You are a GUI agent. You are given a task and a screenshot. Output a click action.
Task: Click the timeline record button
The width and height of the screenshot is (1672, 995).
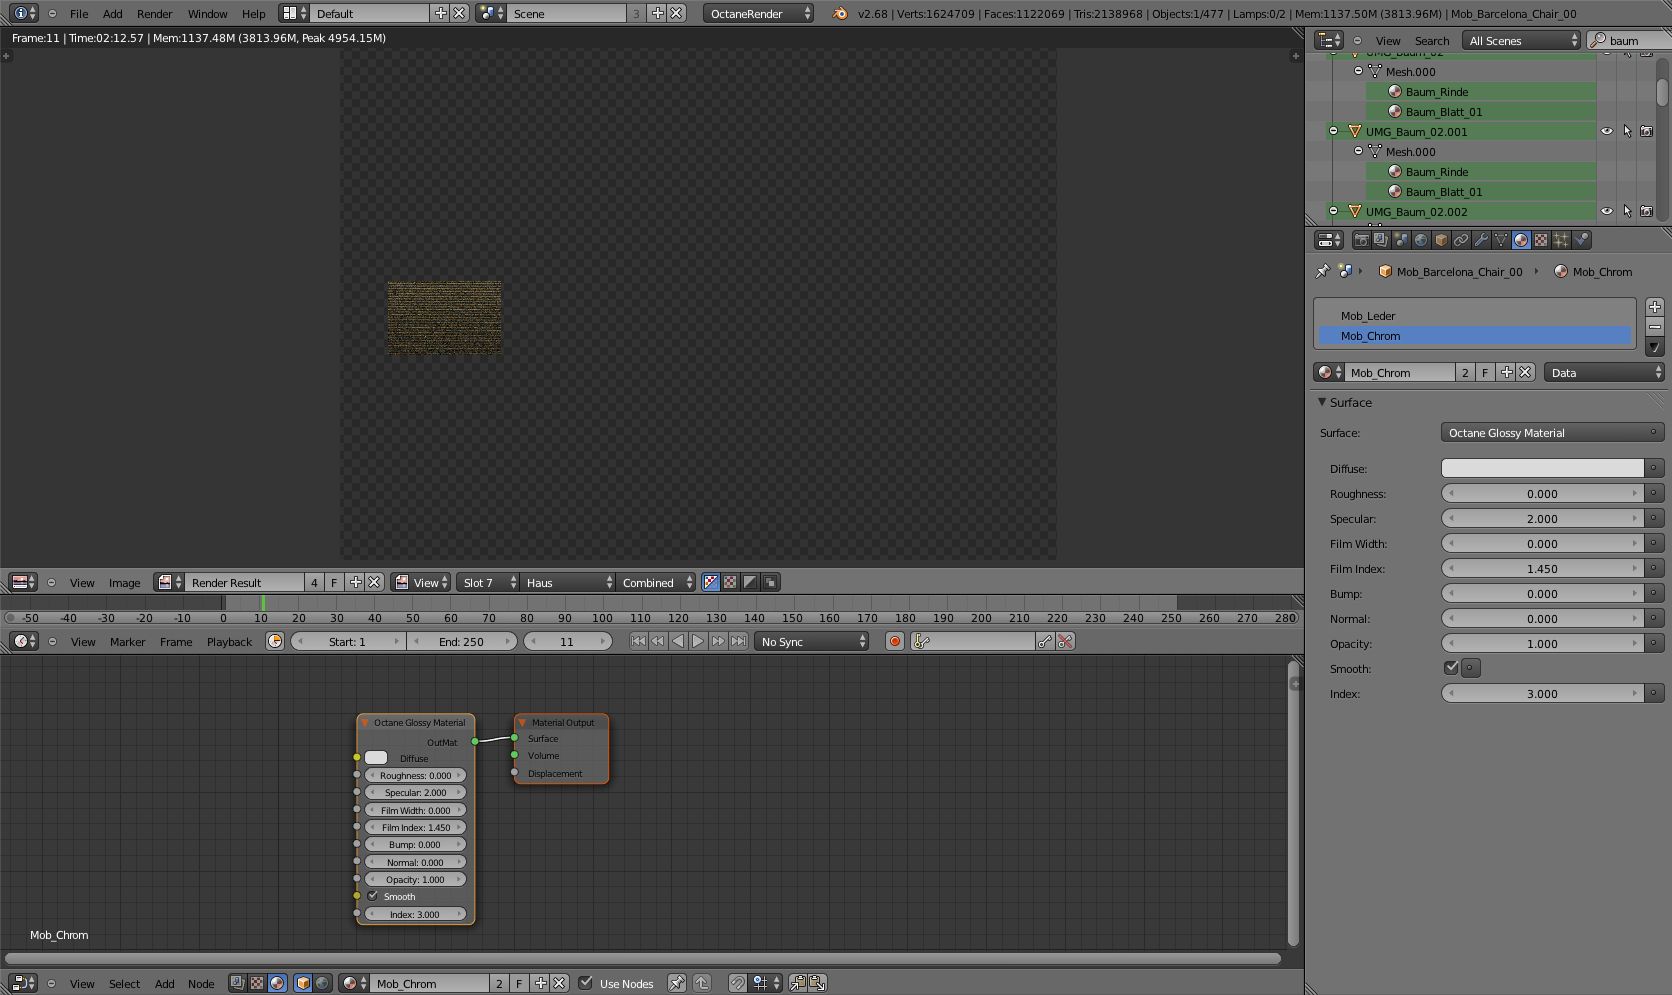pyautogui.click(x=895, y=642)
